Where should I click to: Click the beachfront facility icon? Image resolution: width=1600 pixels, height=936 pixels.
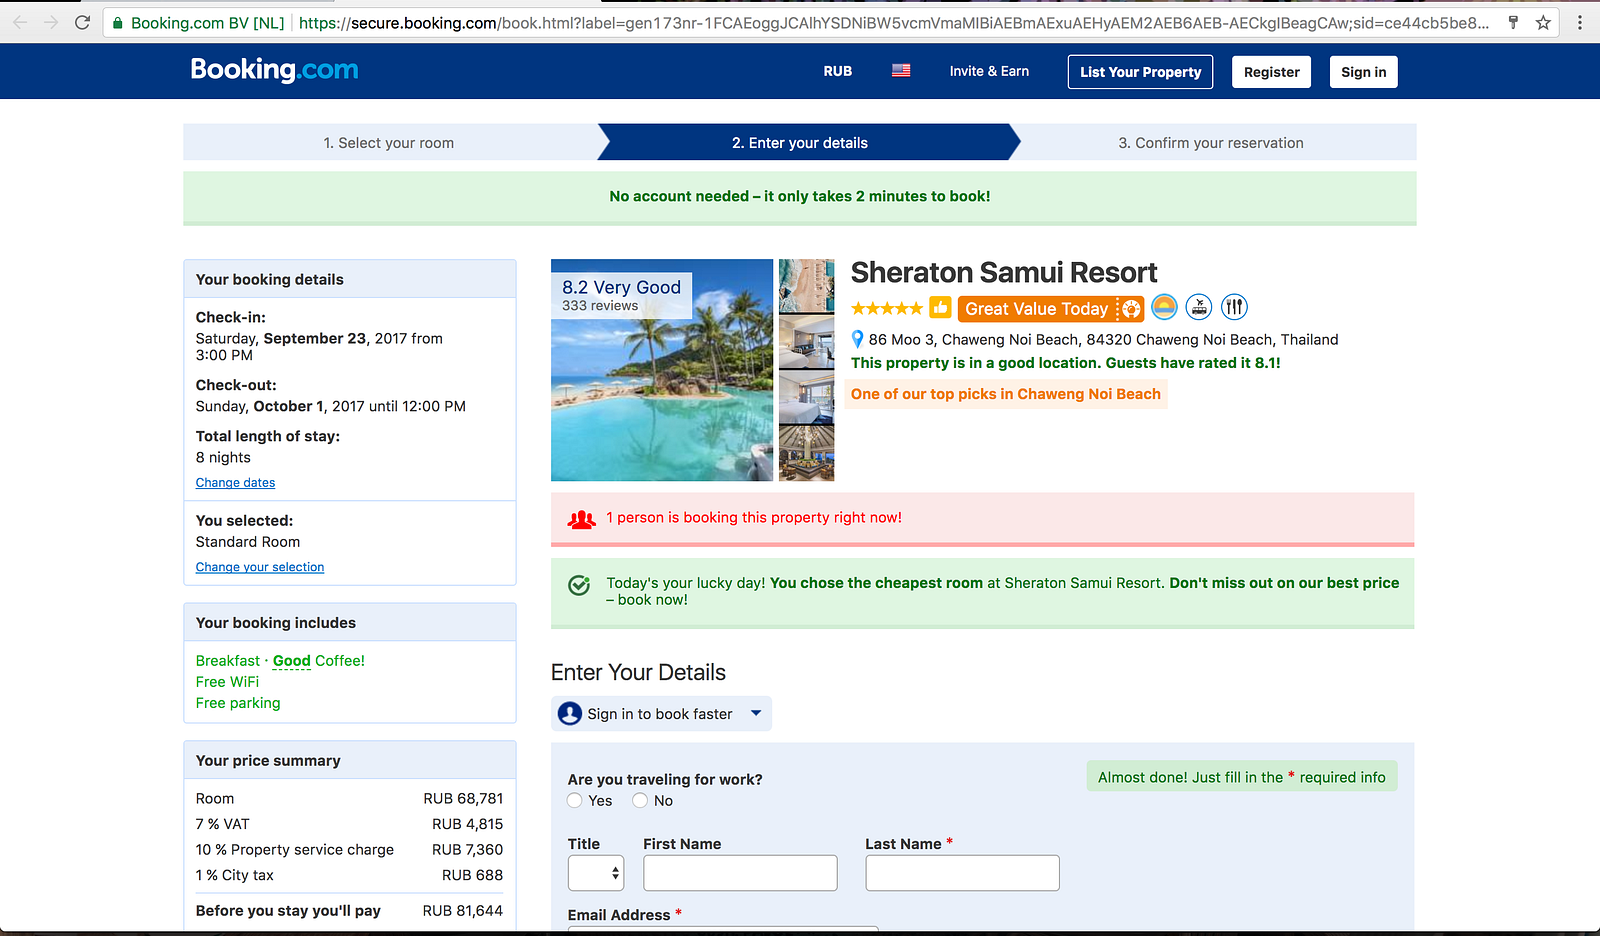point(1164,307)
